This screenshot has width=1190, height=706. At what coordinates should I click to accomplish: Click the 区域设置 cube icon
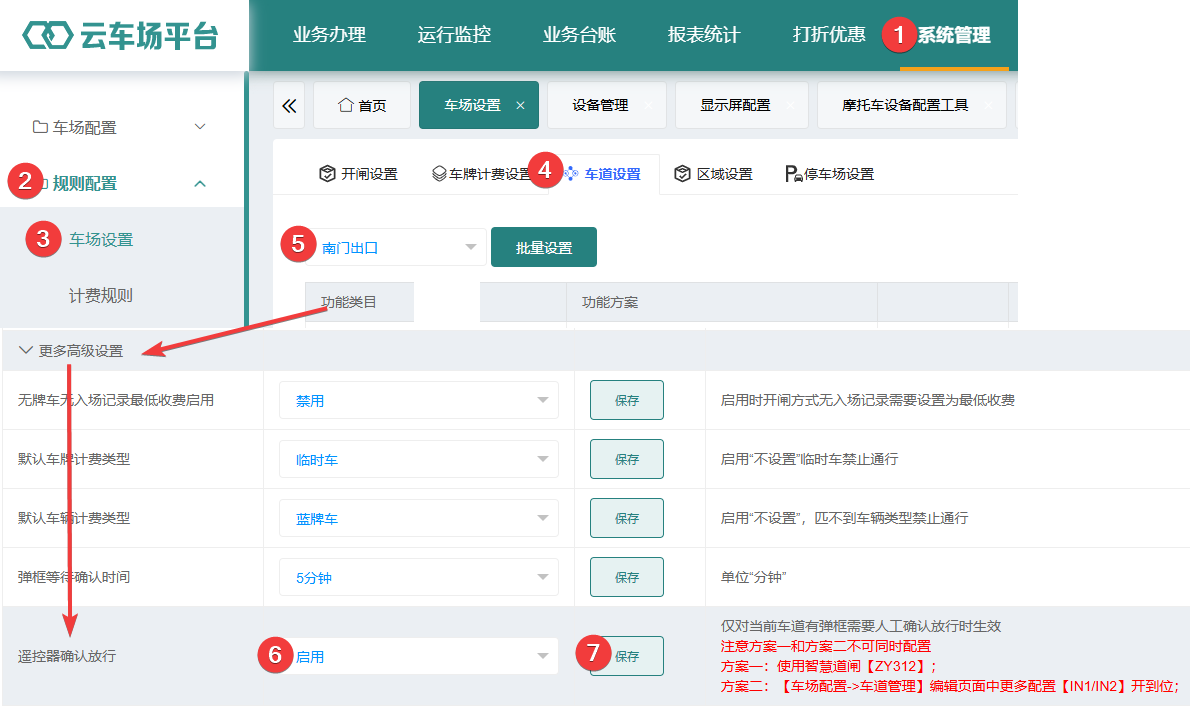point(682,174)
